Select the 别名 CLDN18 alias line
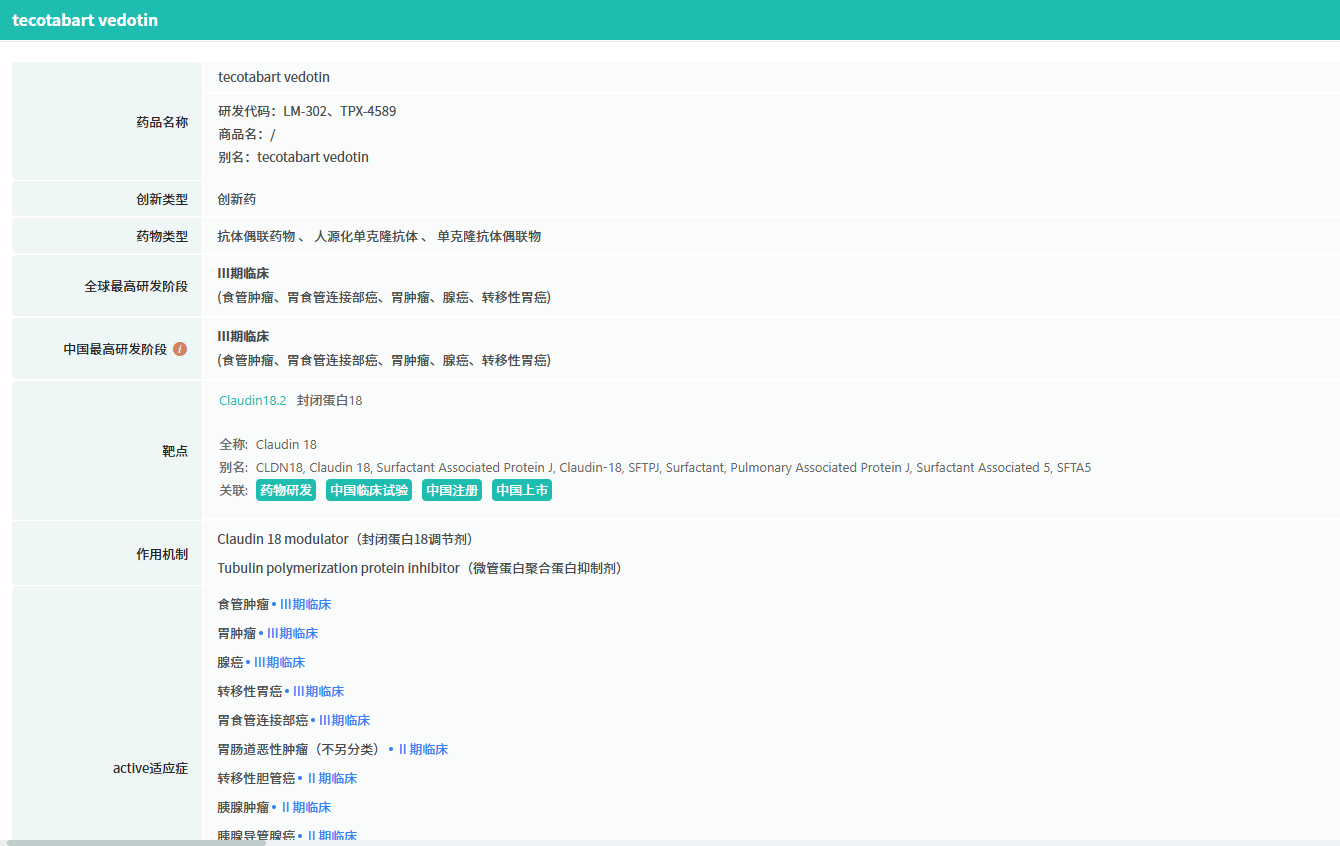Viewport: 1340px width, 846px height. (x=655, y=468)
